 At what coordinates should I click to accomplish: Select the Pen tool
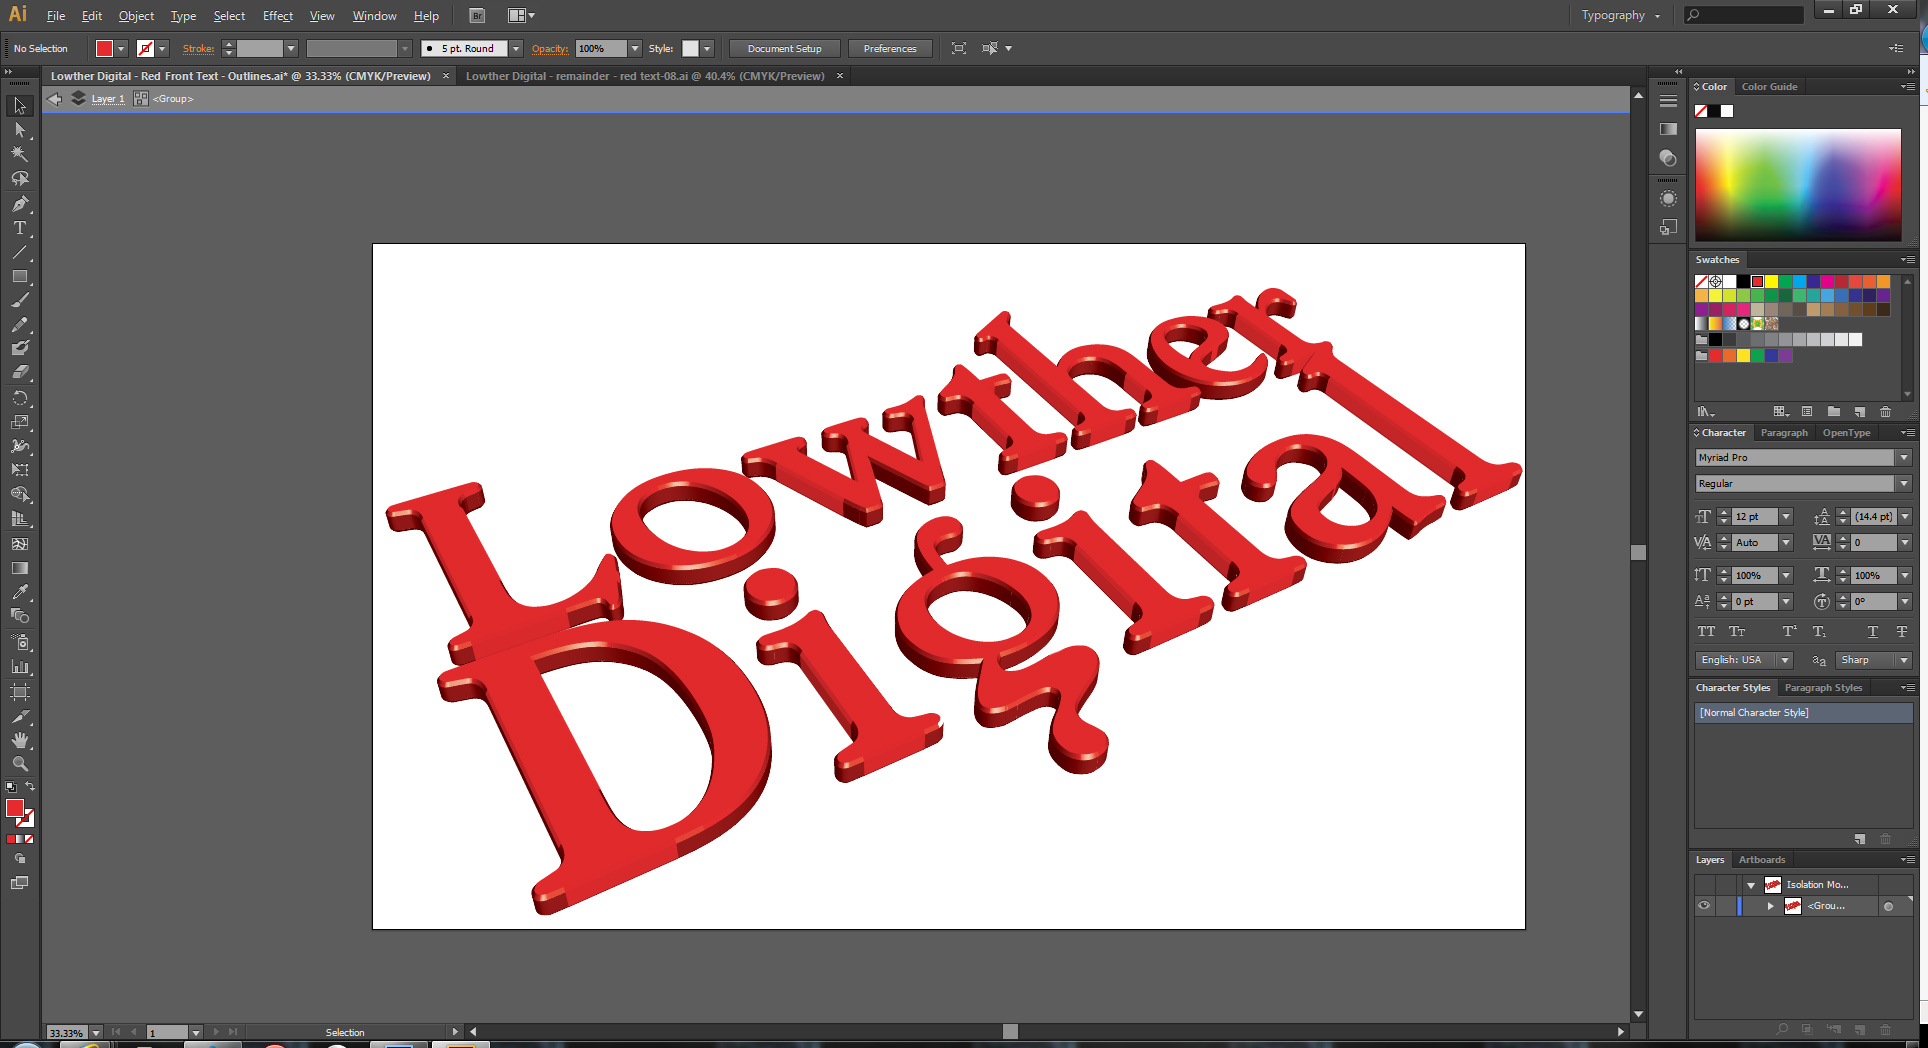point(20,204)
